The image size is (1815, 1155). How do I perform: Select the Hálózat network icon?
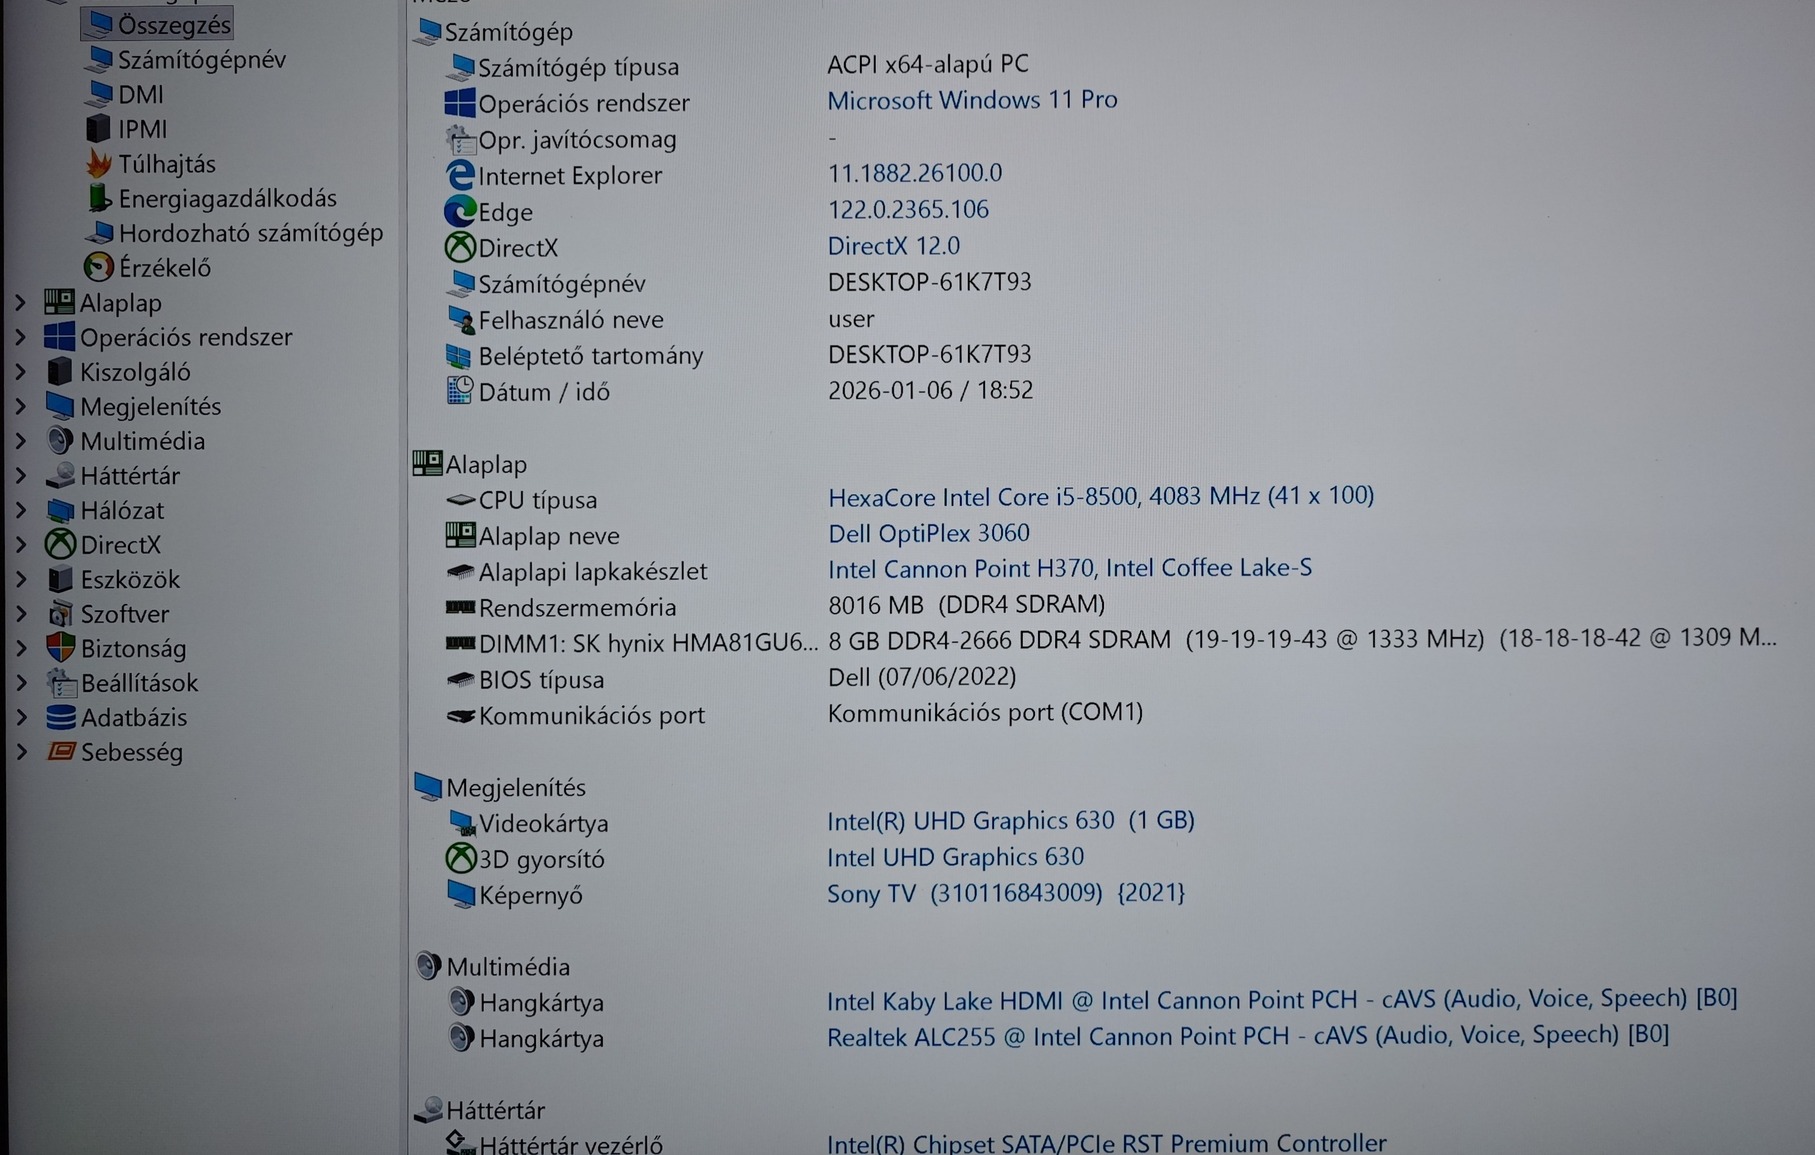tap(61, 510)
